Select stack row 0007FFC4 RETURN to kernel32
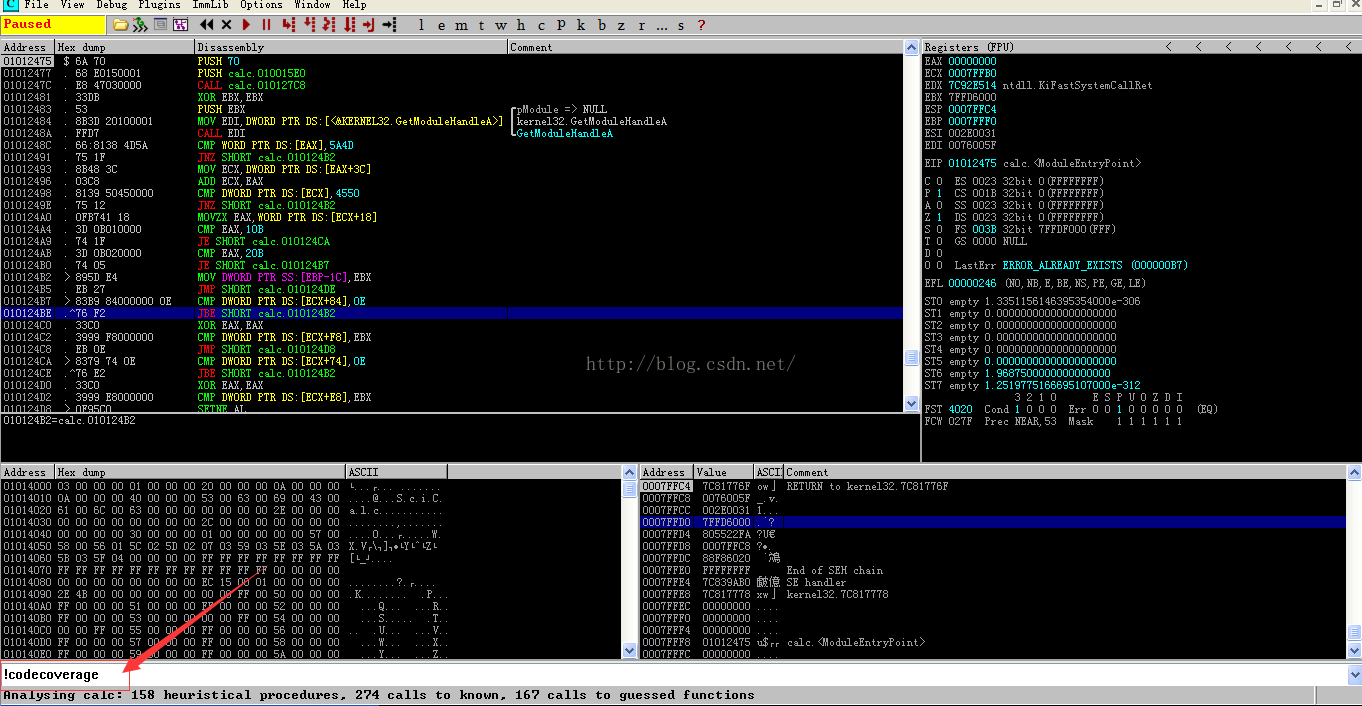 (x=993, y=486)
